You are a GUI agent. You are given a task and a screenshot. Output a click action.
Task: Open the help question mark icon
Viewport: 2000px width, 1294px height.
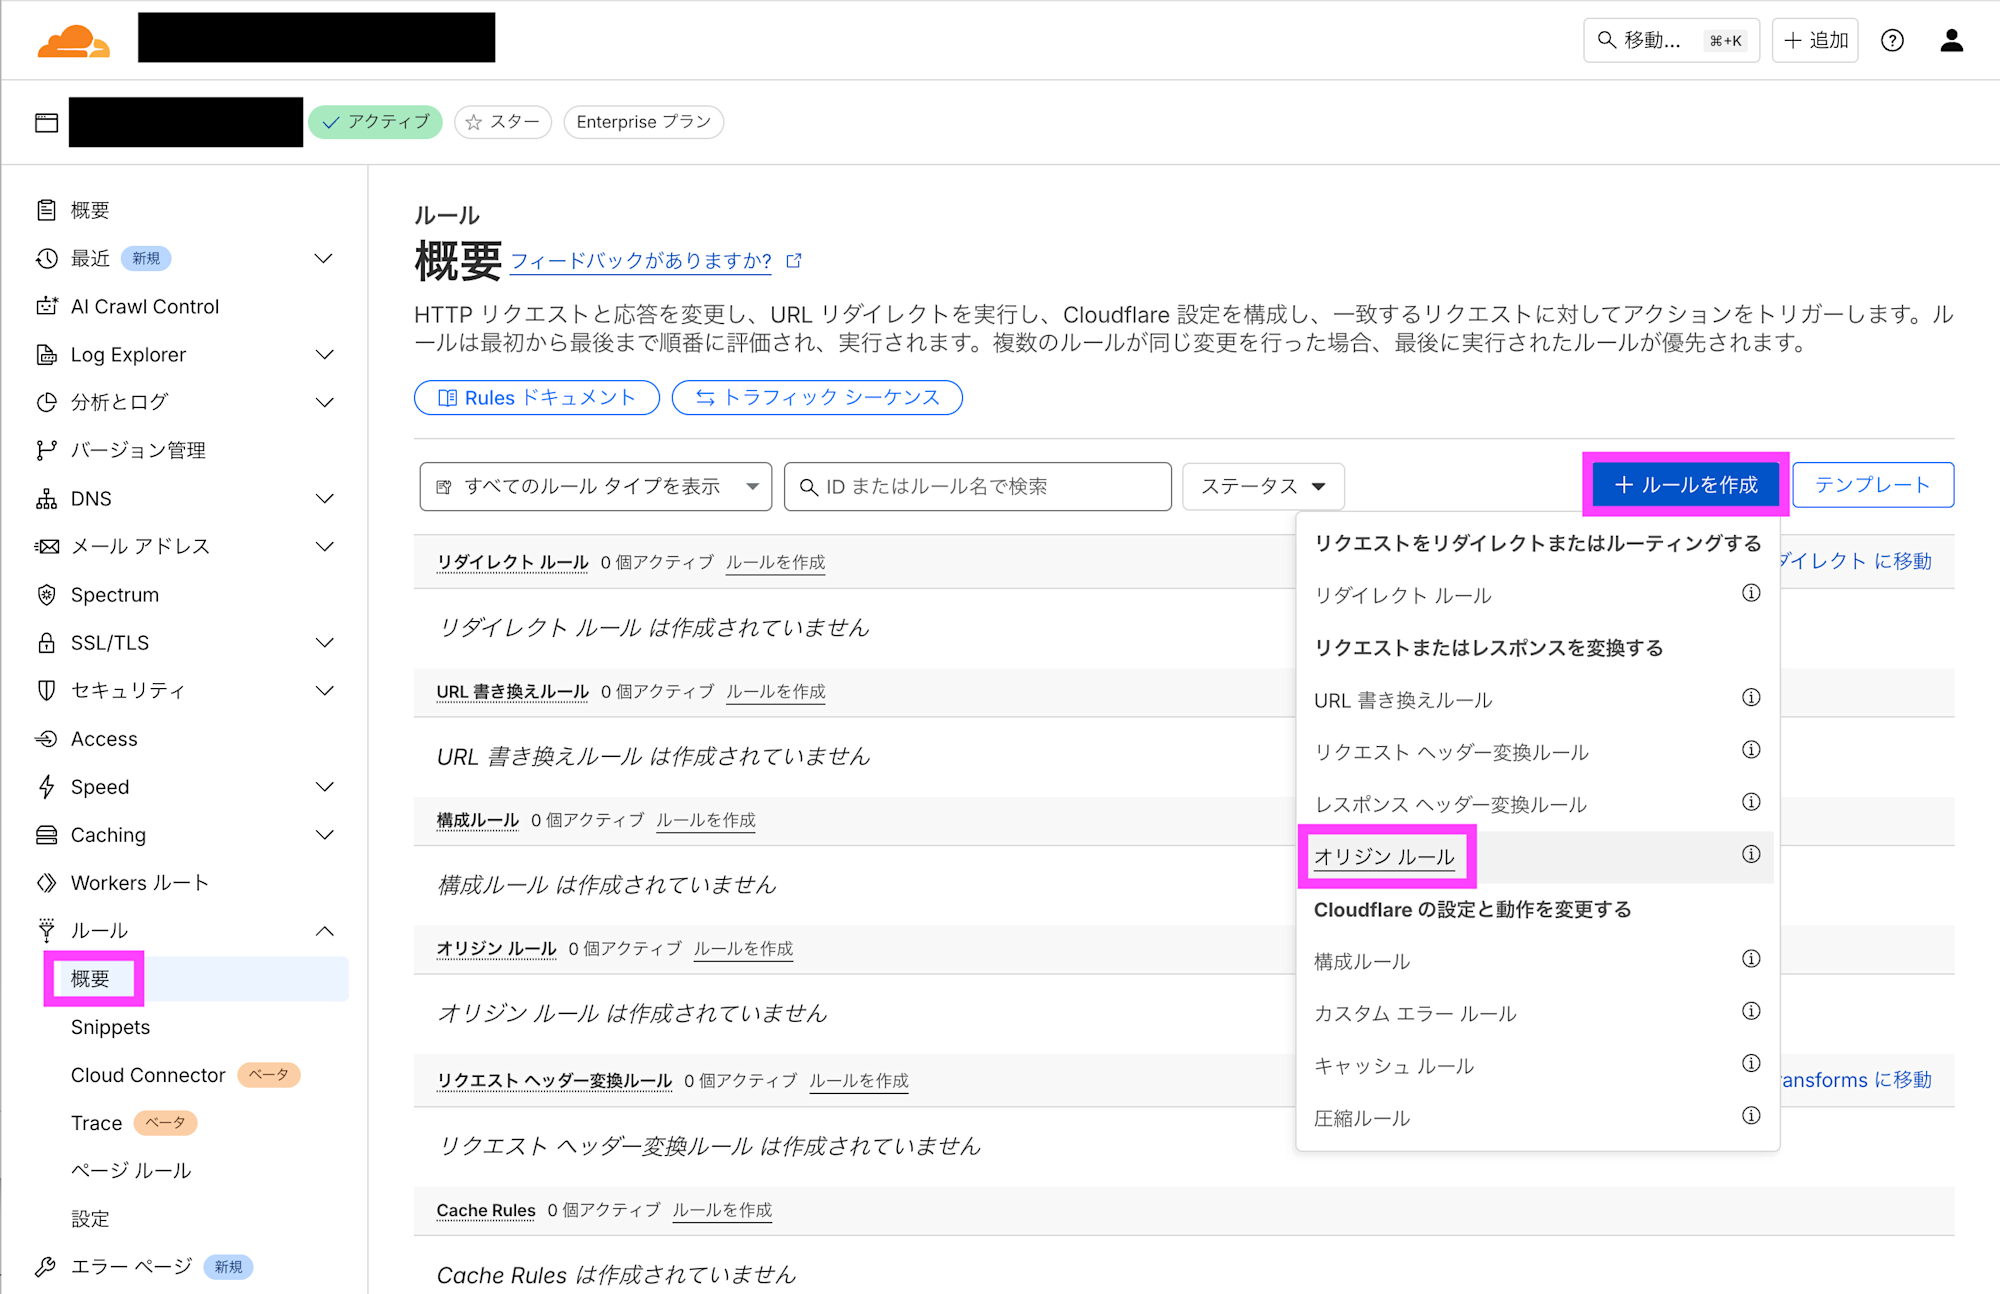1893,40
